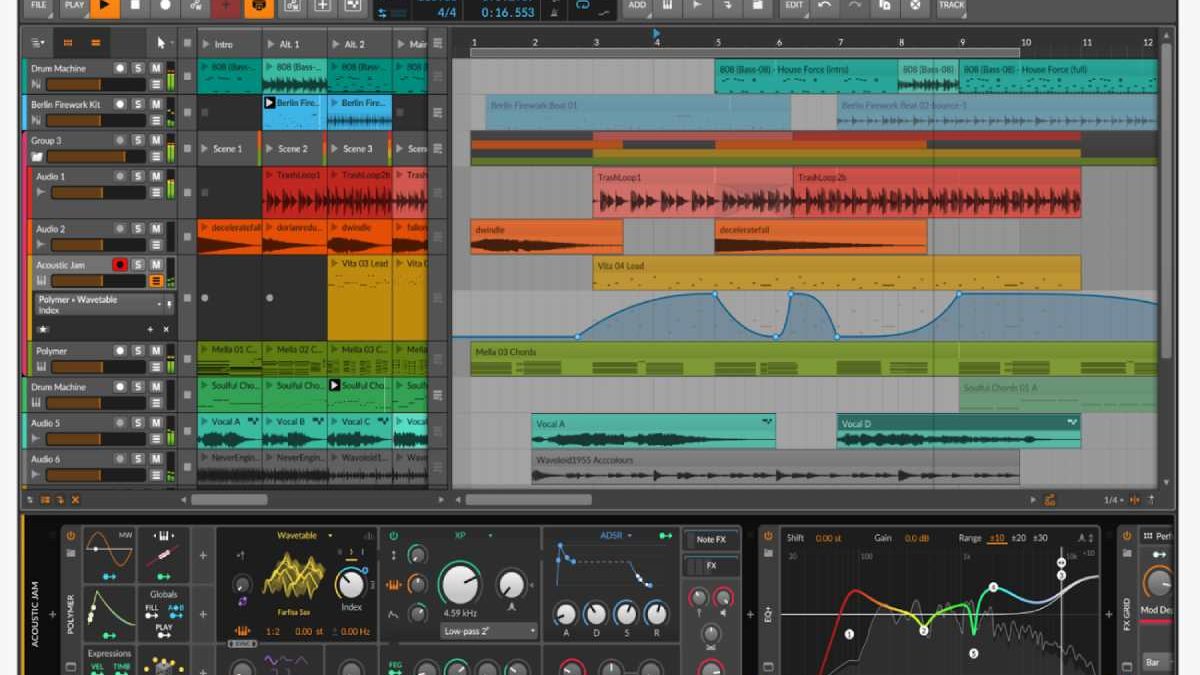Mute the Polymer track
This screenshot has height=675, width=1200.
pos(156,351)
